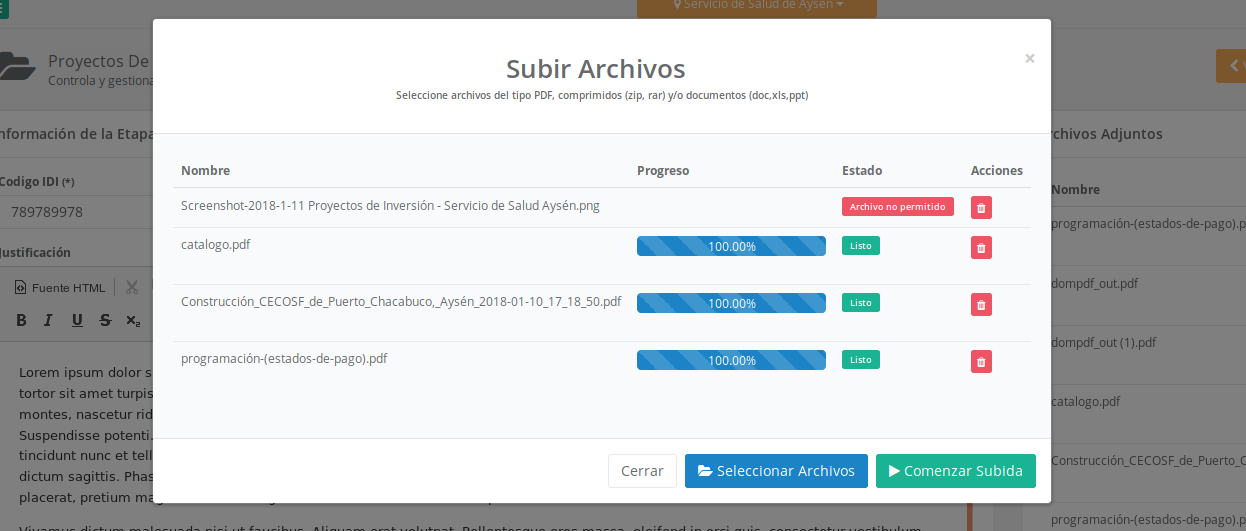Open dompdf_out.pdf in Archivos Adjuntos

tap(1095, 284)
